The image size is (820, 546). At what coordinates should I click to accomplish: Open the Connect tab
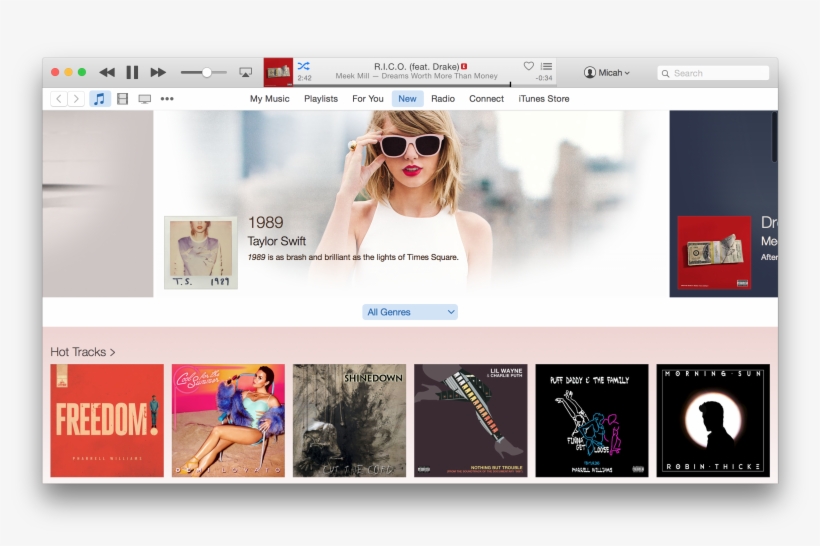(486, 98)
